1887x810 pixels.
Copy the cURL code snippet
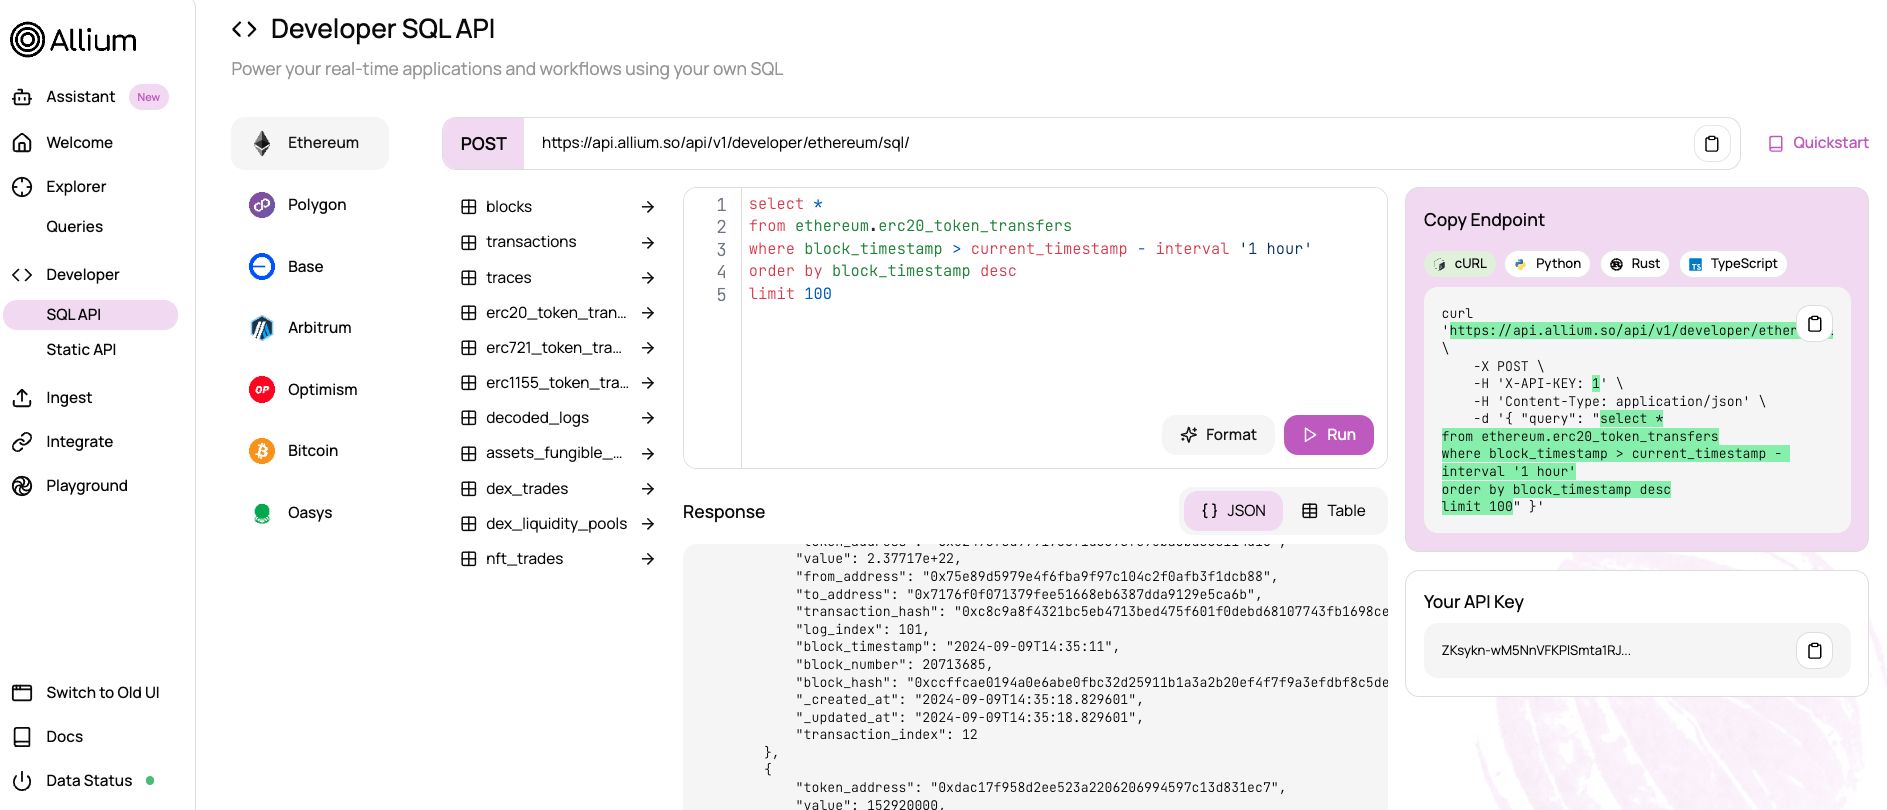click(1814, 324)
